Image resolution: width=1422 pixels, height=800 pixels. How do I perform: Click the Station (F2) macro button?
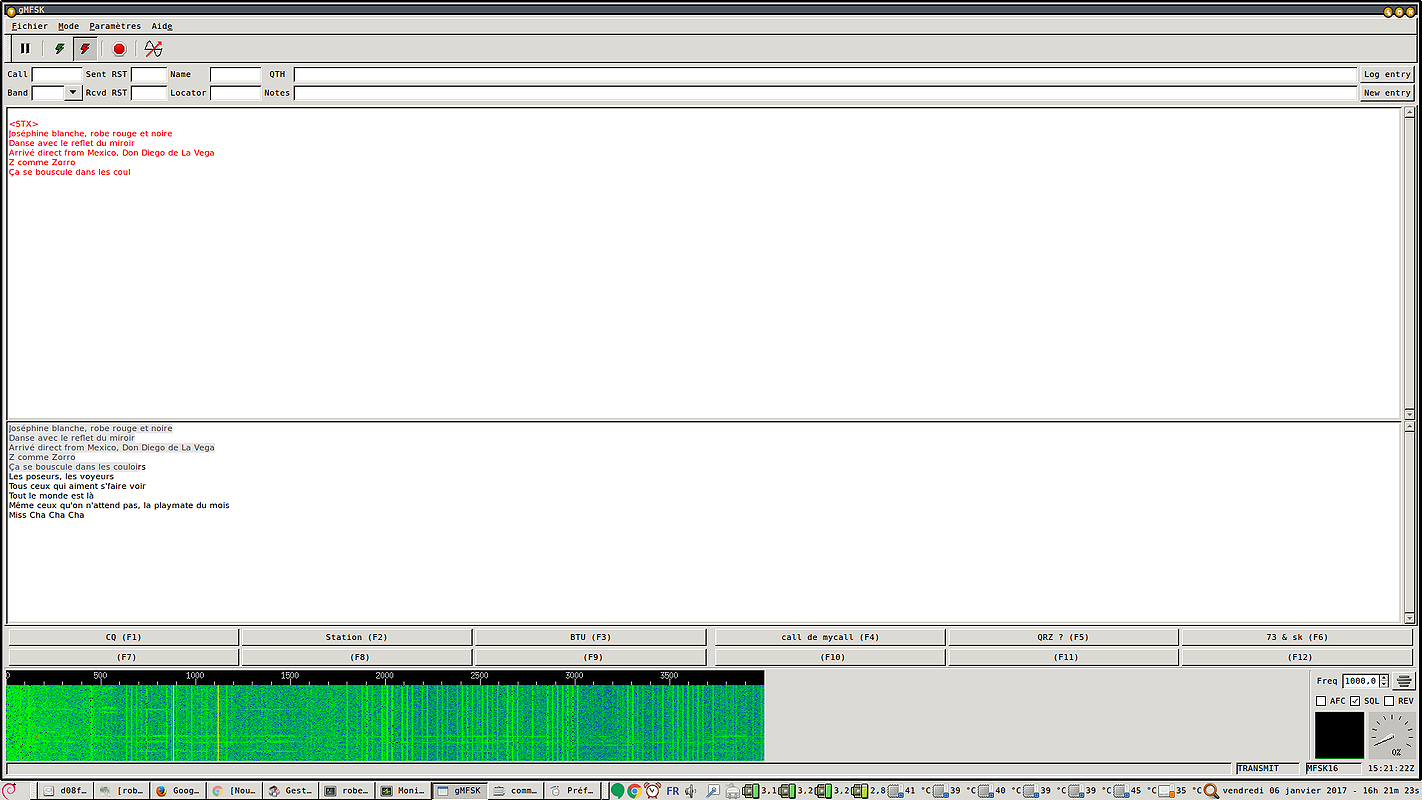(356, 637)
